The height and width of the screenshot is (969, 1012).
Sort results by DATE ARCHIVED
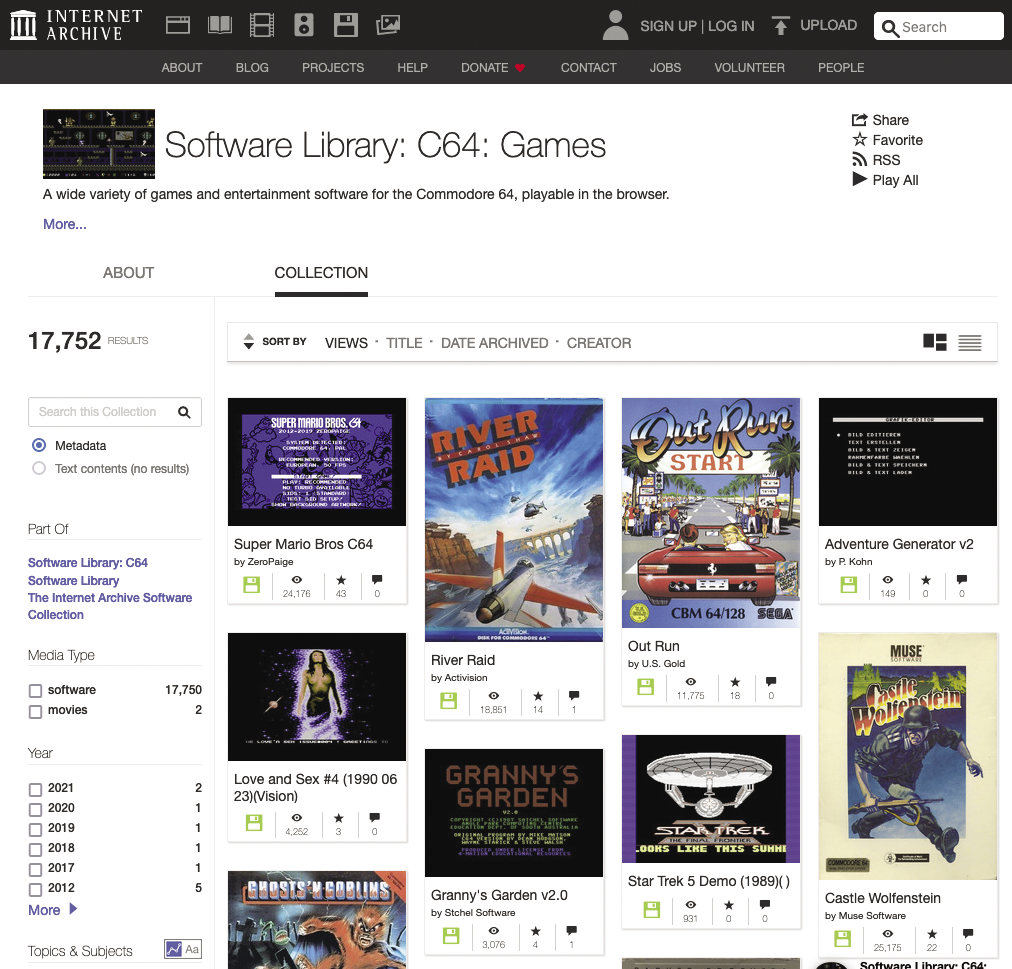[x=494, y=343]
